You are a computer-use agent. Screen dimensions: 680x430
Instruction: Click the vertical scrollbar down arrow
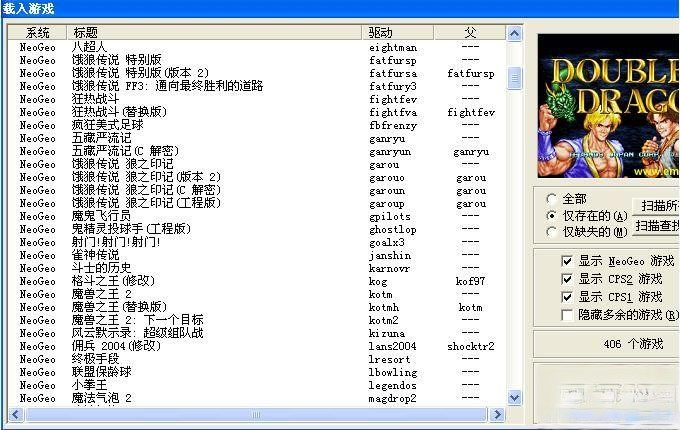point(514,397)
